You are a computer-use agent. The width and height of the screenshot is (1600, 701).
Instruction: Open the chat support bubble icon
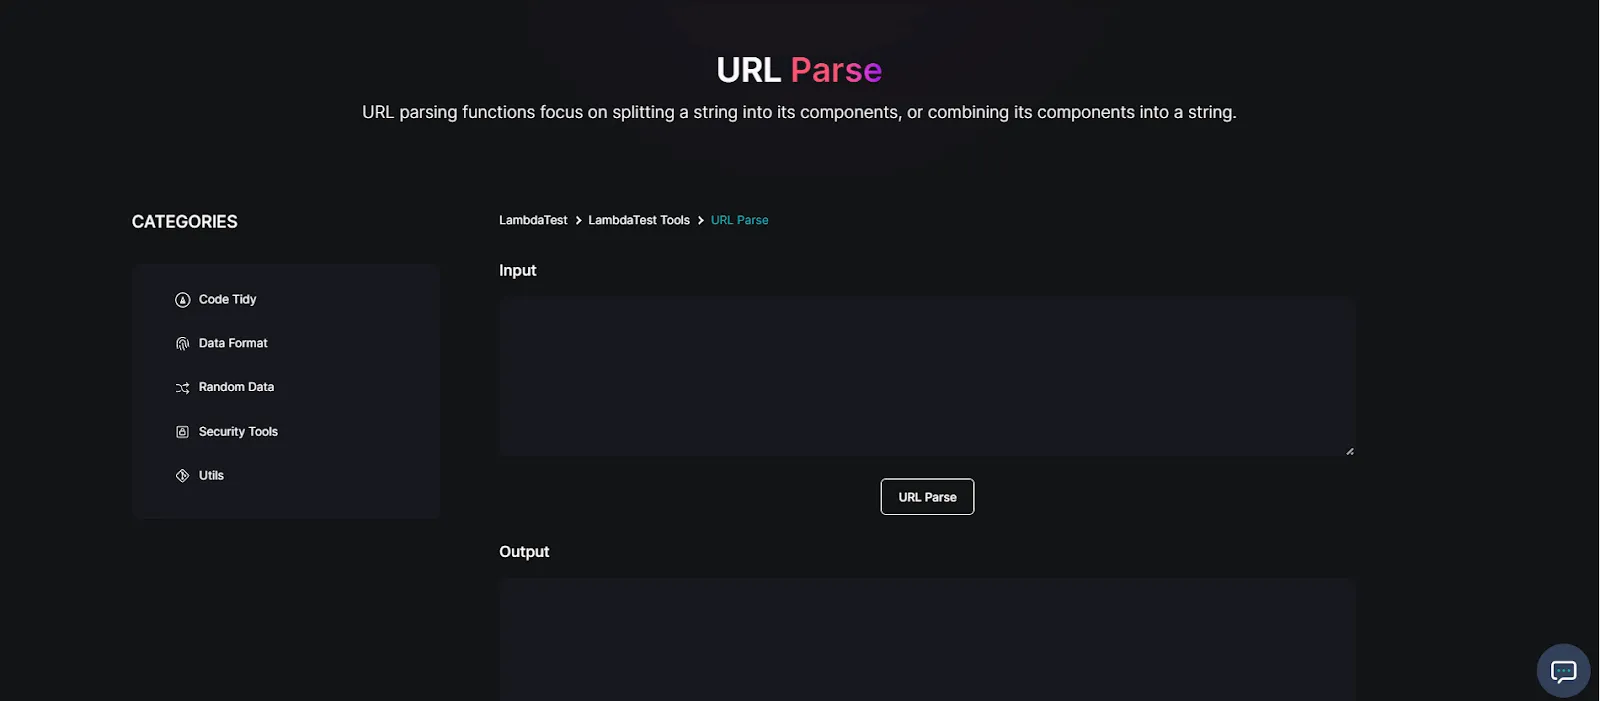point(1563,671)
